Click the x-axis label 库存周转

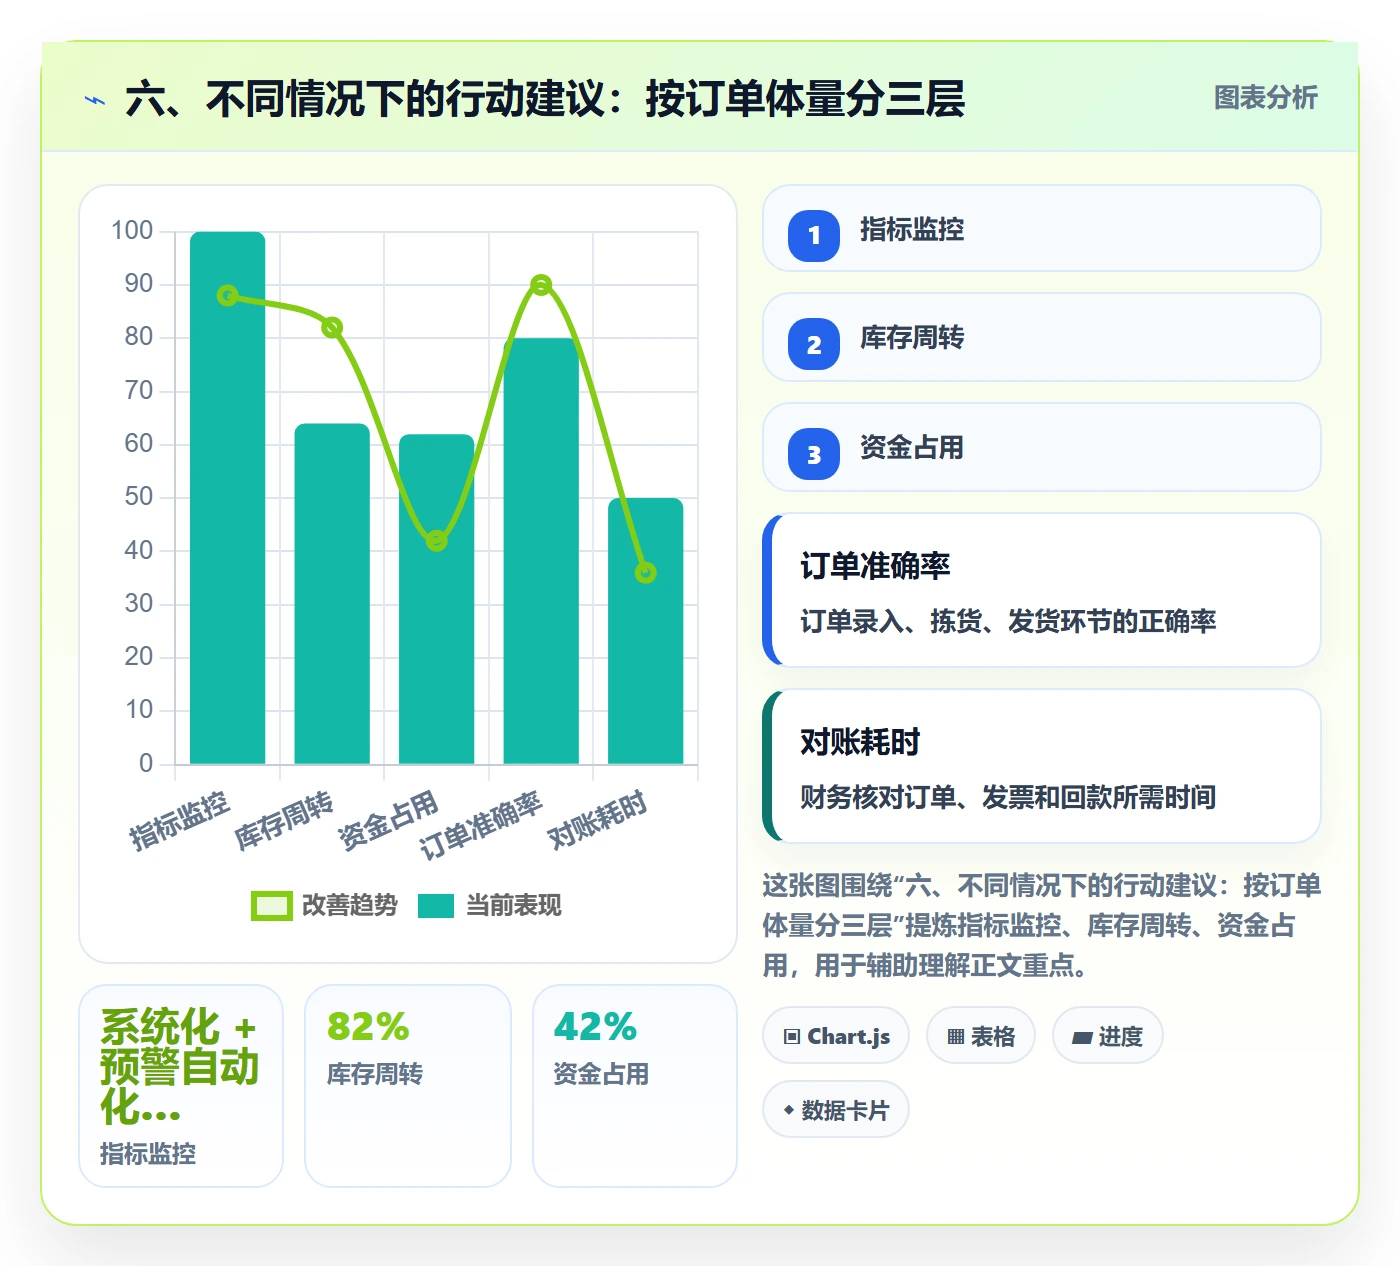coord(284,821)
